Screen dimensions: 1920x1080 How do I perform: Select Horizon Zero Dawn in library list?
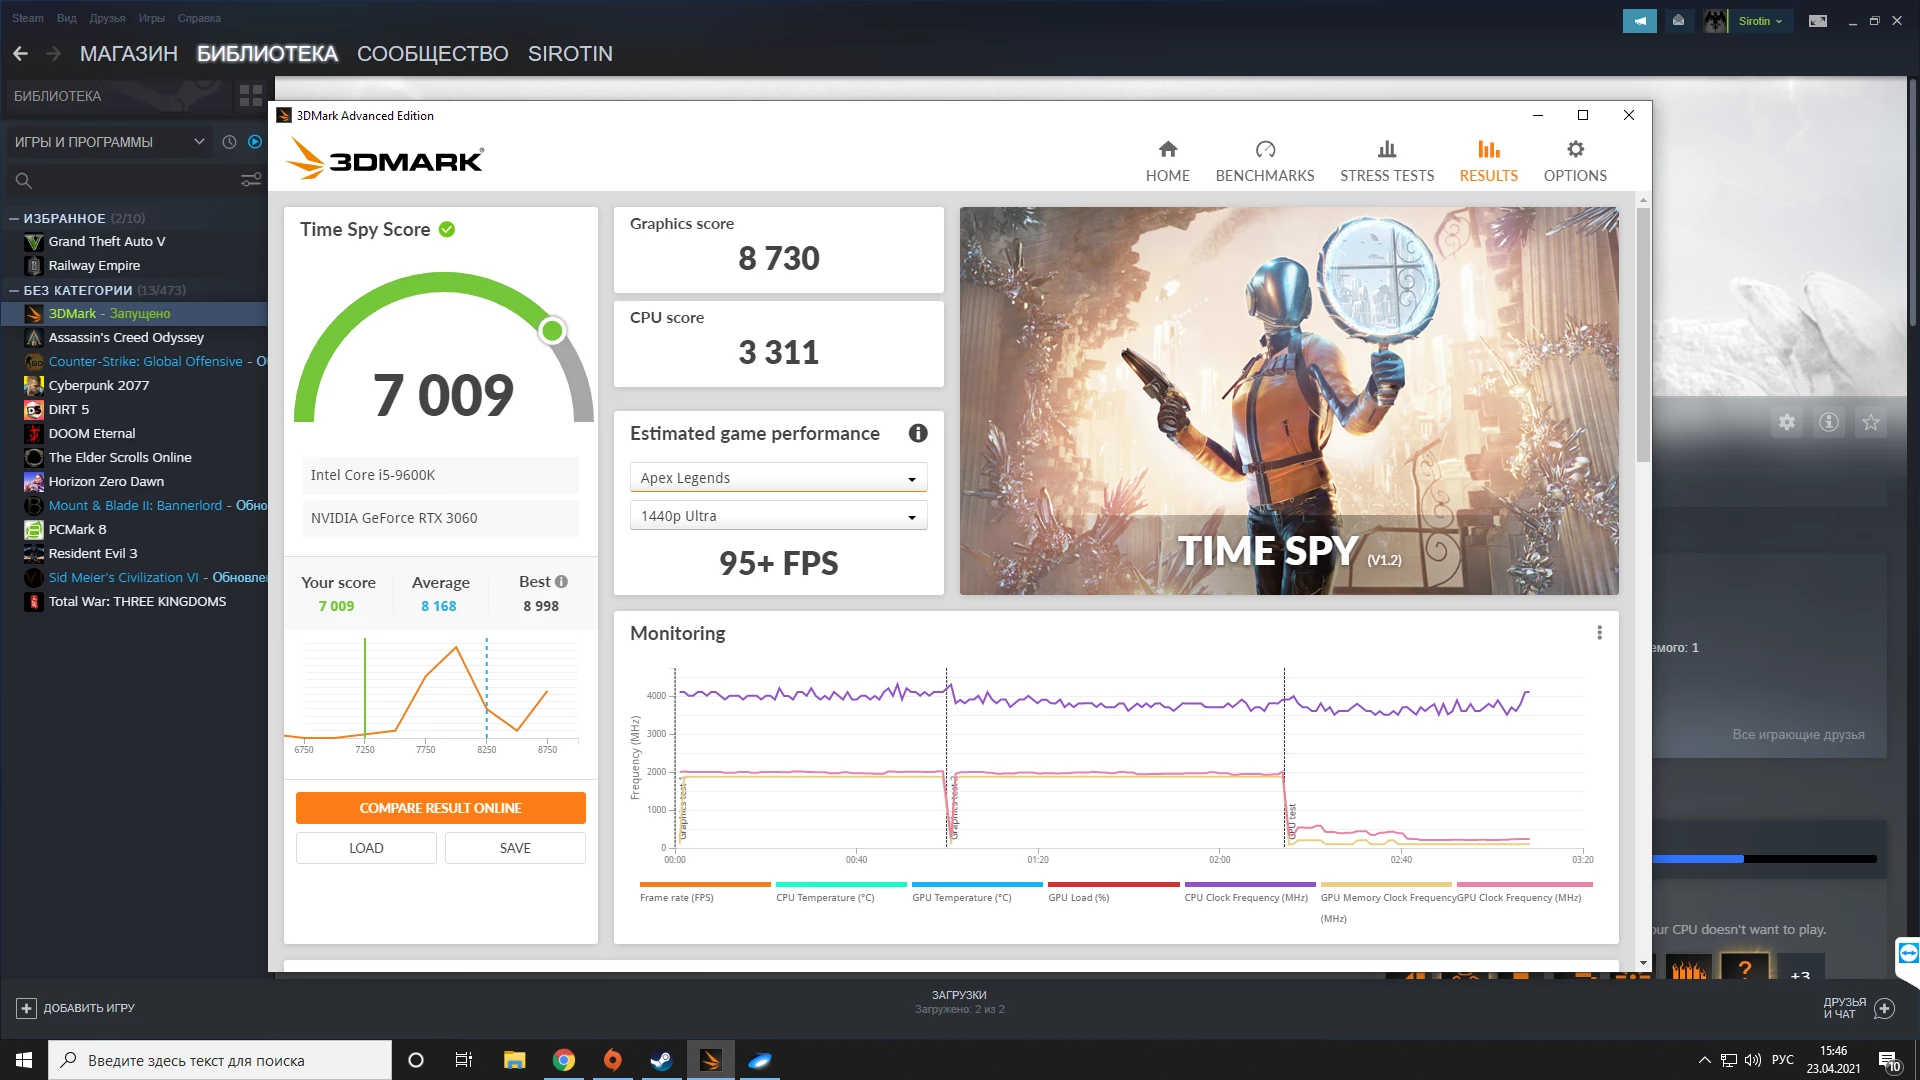pyautogui.click(x=106, y=481)
